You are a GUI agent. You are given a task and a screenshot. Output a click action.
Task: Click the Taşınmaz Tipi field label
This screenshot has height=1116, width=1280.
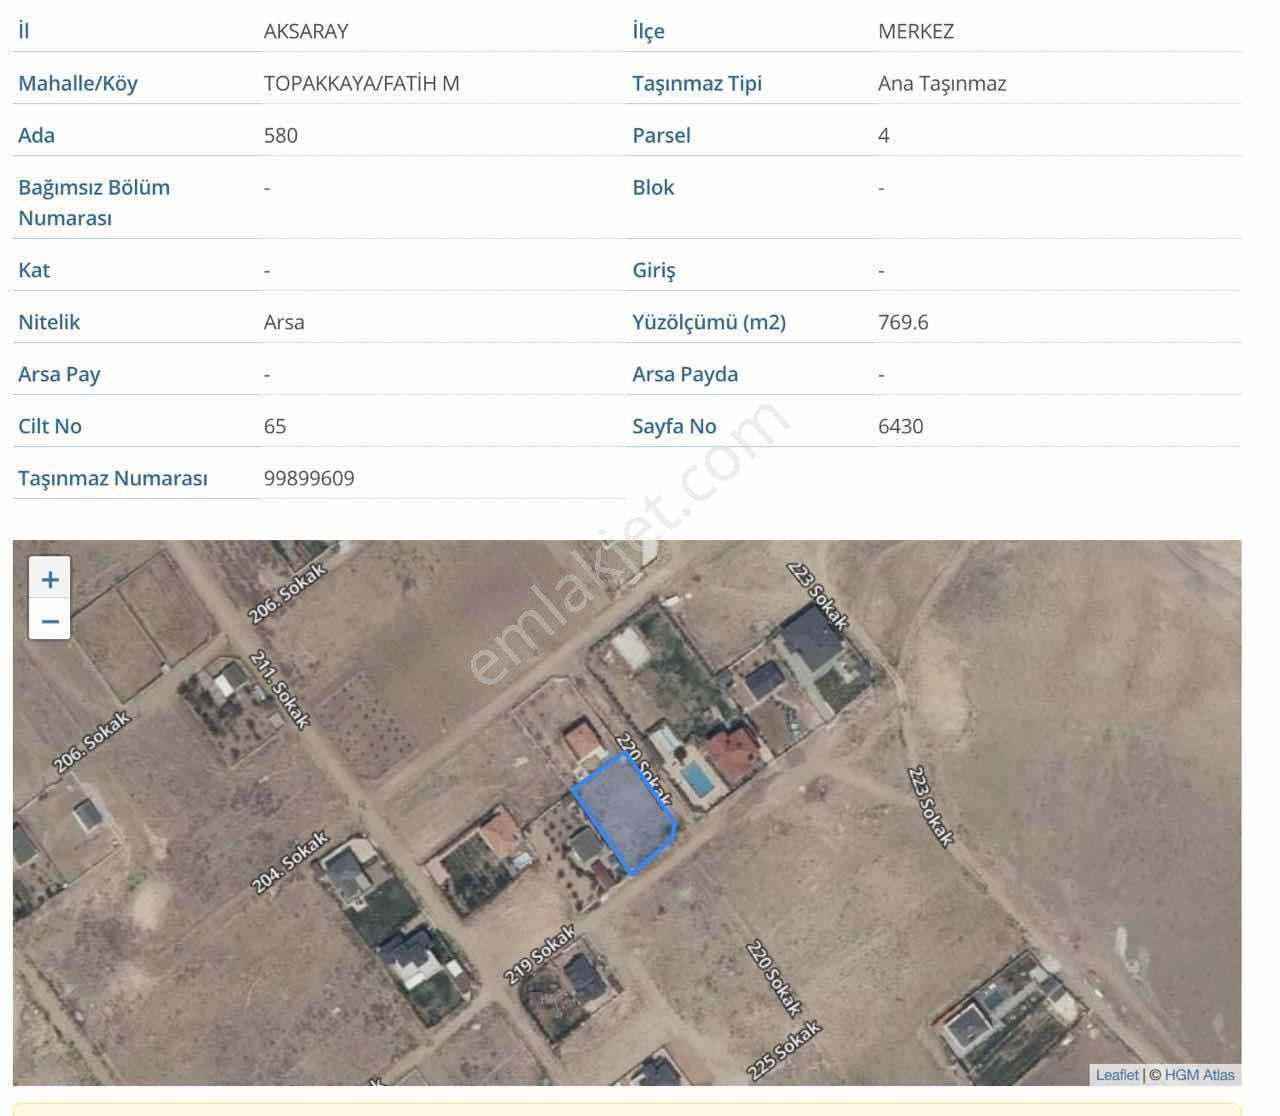697,83
